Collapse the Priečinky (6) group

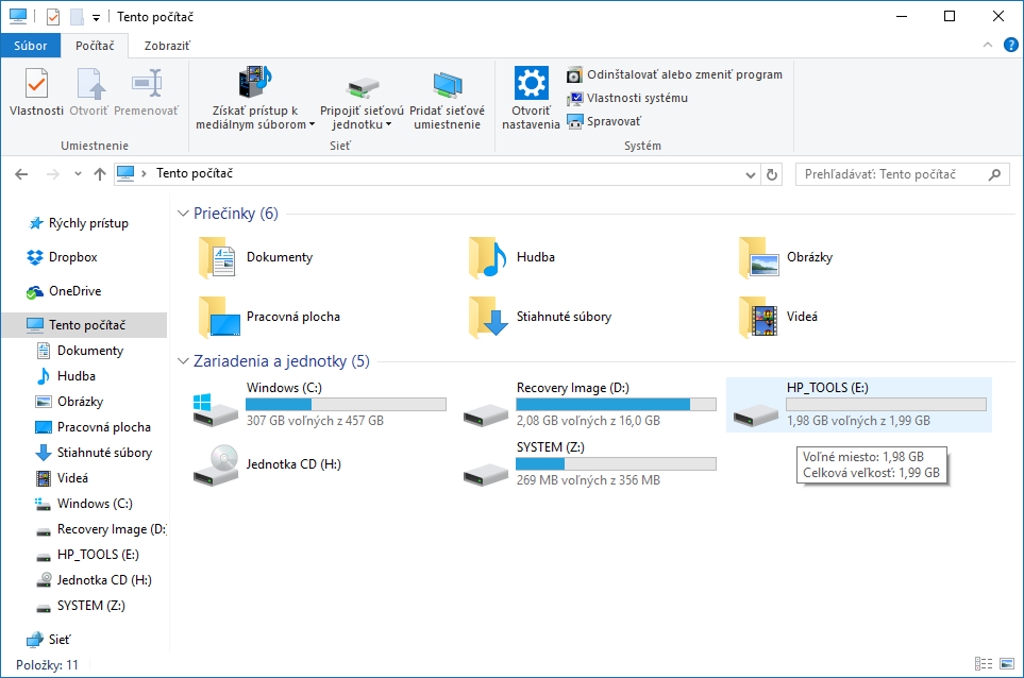point(184,213)
